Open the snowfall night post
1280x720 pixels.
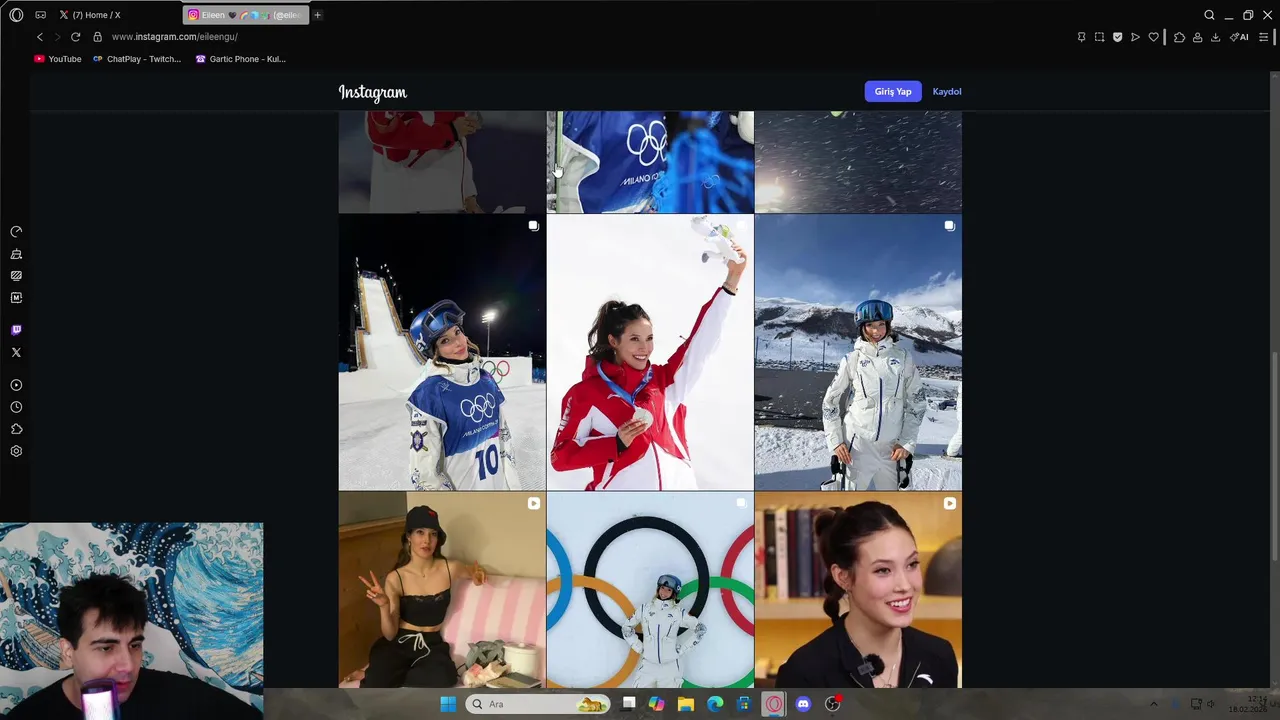click(x=858, y=162)
